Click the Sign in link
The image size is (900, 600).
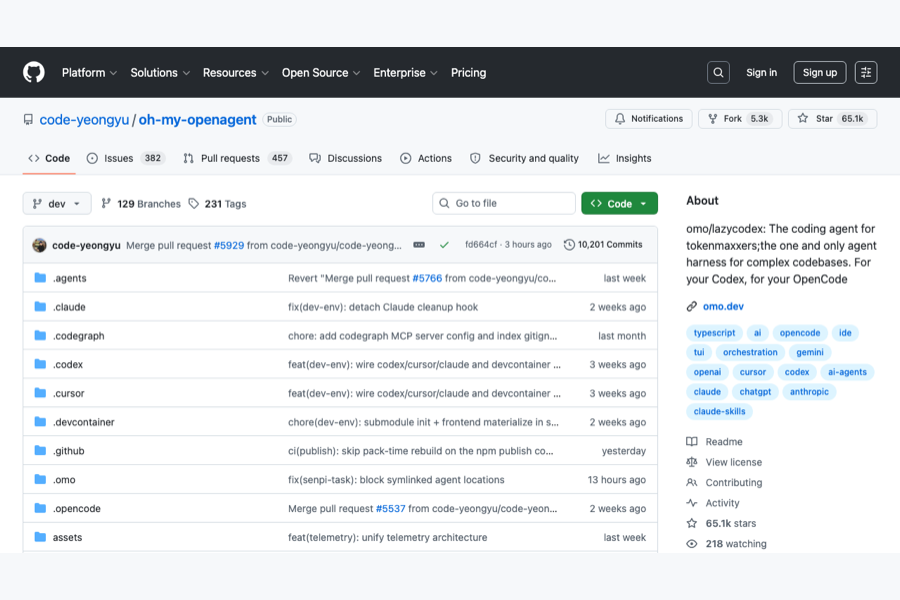click(761, 72)
